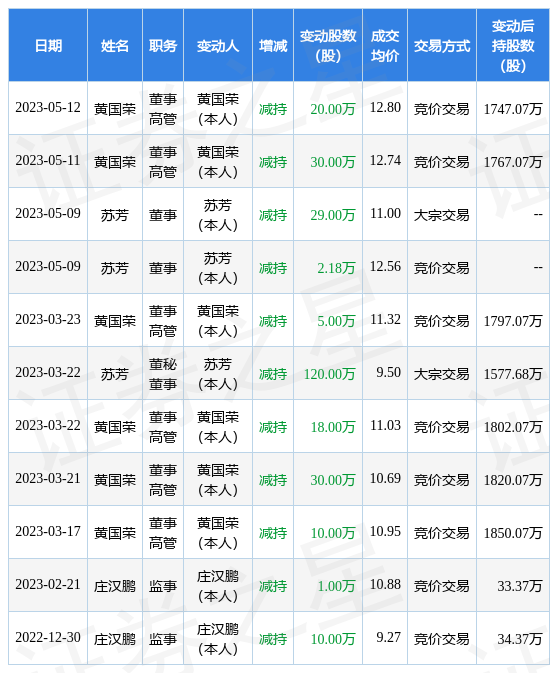This screenshot has width=550, height=673.
Task: Select the 2023-03-21 date cell
Action: click(48, 479)
